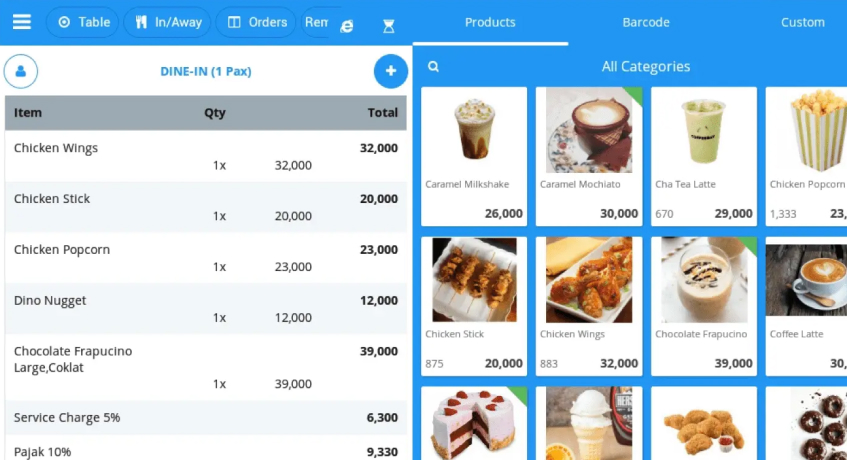The image size is (847, 460).
Task: Open the Table selection button
Action: click(x=84, y=22)
